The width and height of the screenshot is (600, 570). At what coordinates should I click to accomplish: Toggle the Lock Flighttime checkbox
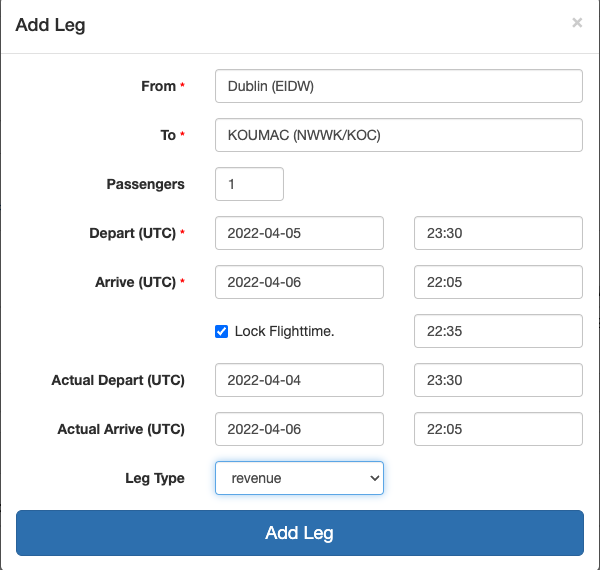click(x=222, y=331)
